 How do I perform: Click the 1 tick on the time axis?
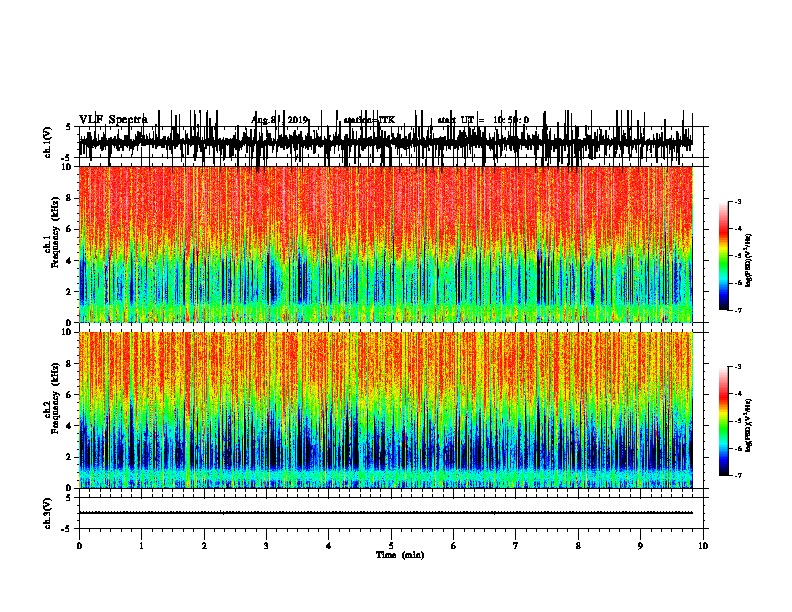[x=141, y=545]
